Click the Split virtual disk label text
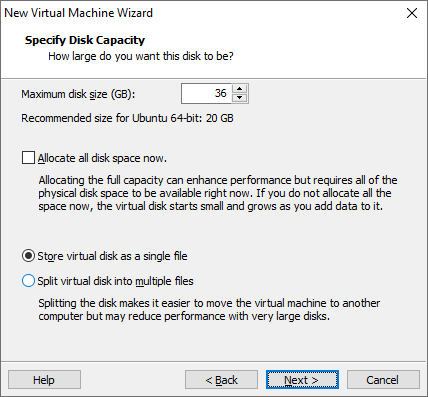428x397 pixels. [x=115, y=281]
